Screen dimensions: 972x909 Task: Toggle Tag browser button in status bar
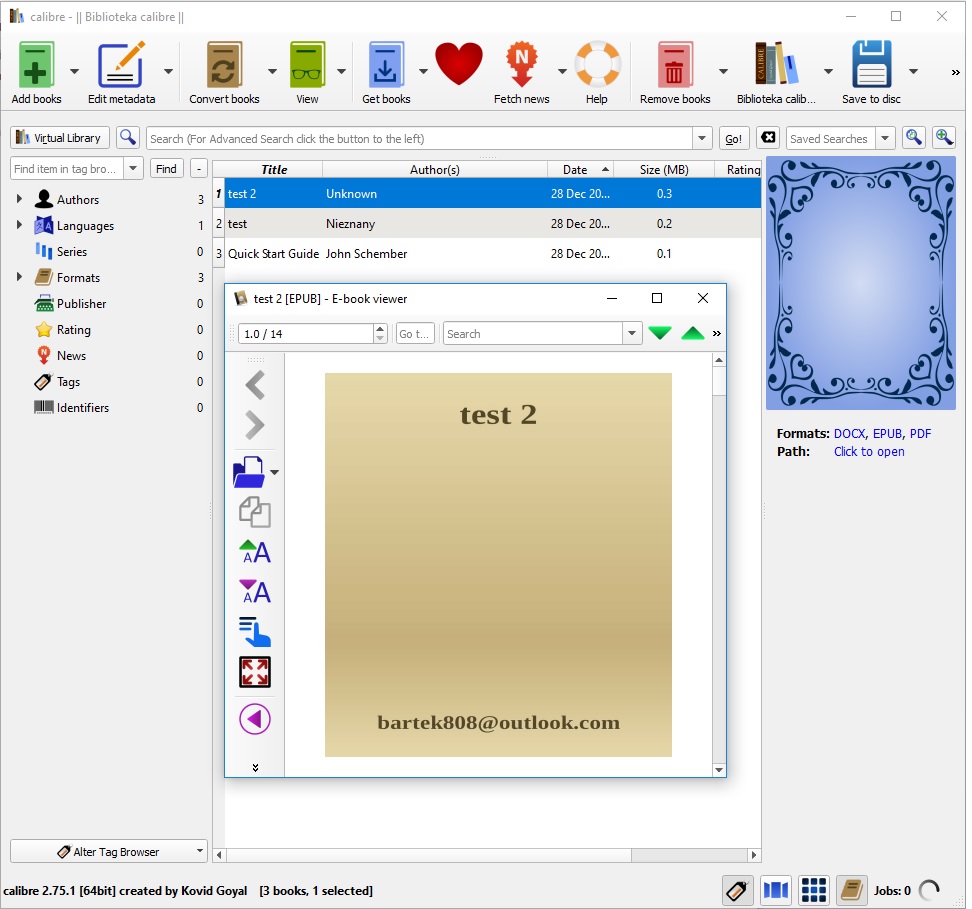737,891
